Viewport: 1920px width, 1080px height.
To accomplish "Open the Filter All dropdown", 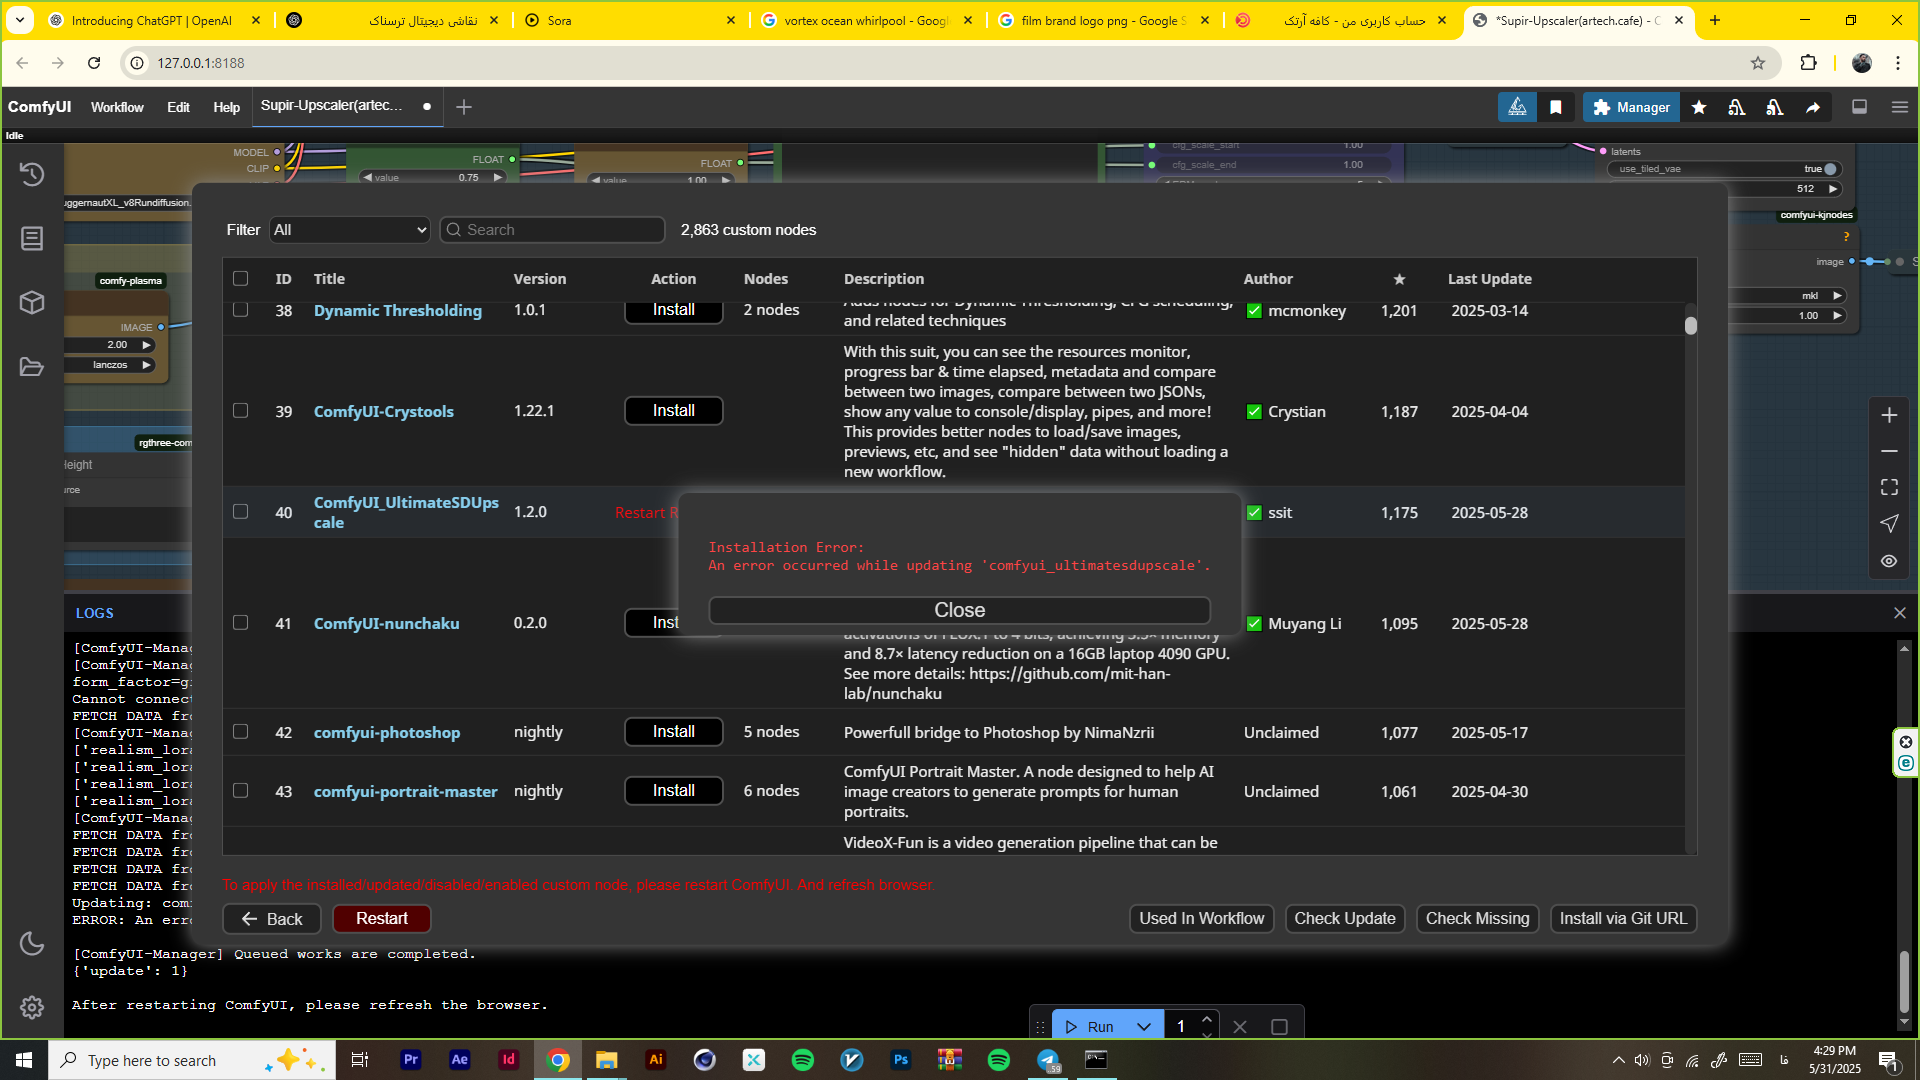I will (350, 230).
